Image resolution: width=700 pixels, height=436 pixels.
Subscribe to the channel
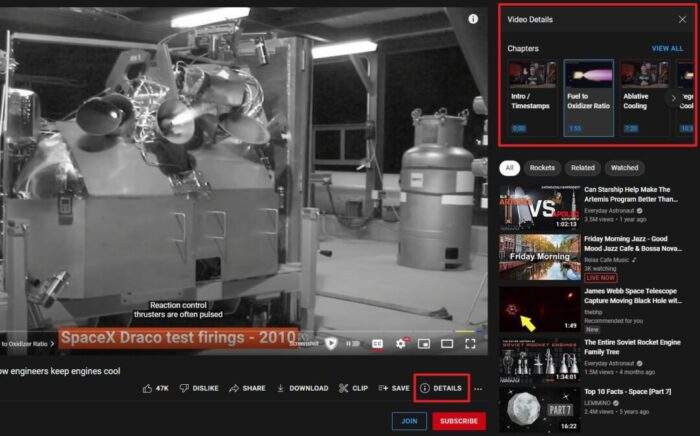coord(459,421)
